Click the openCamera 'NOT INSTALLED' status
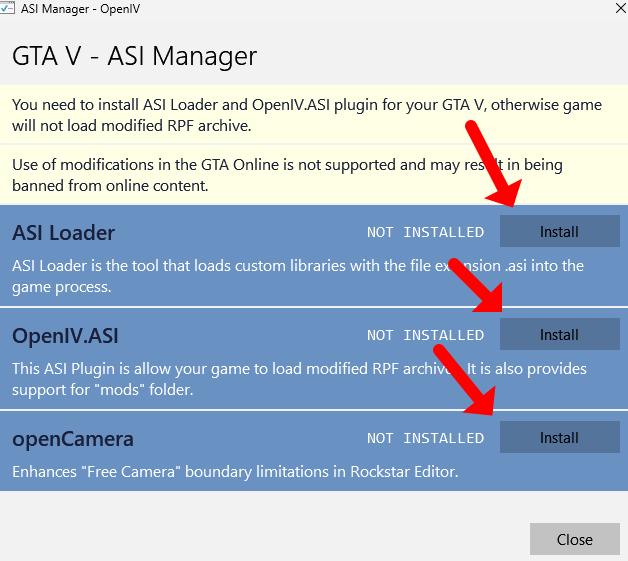 tap(425, 439)
